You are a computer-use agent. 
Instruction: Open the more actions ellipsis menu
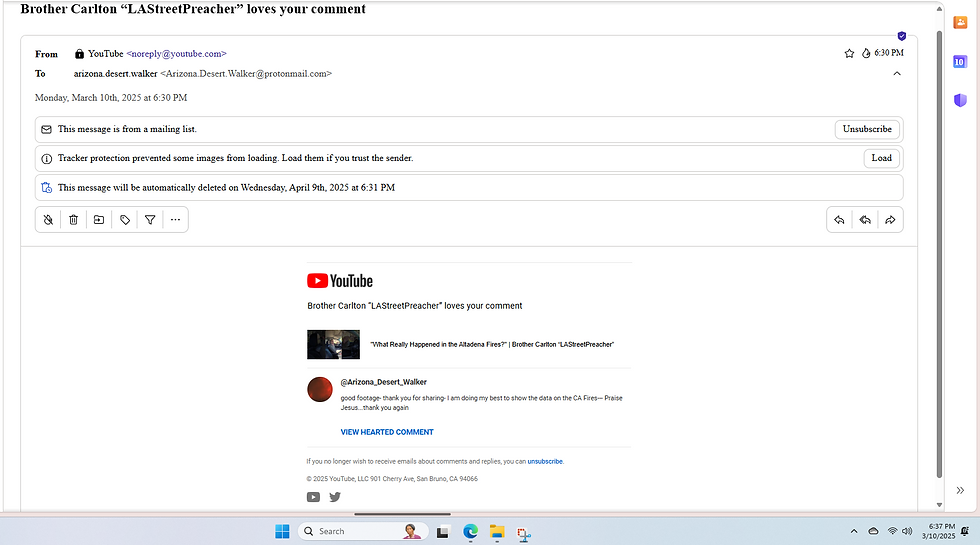tap(176, 219)
